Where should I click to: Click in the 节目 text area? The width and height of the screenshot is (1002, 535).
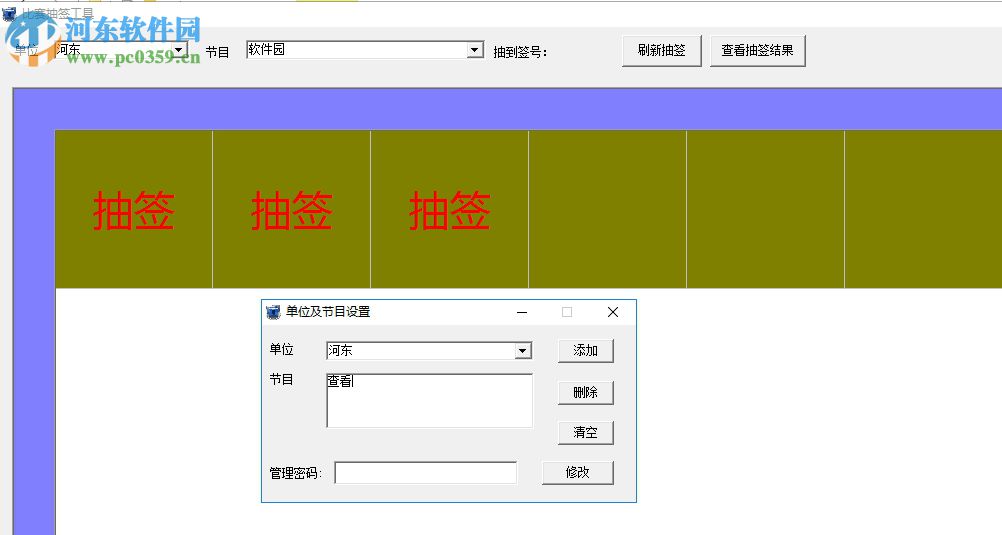pos(429,401)
